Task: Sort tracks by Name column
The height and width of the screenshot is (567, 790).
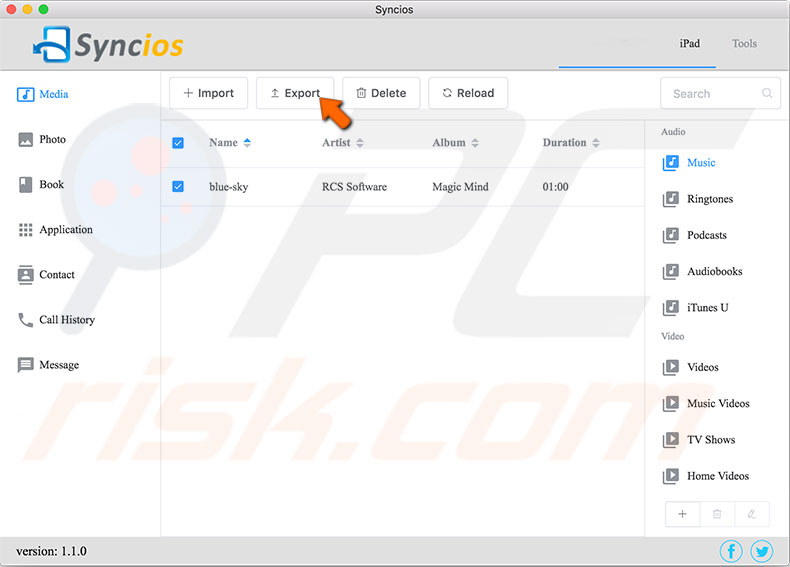Action: (x=230, y=143)
